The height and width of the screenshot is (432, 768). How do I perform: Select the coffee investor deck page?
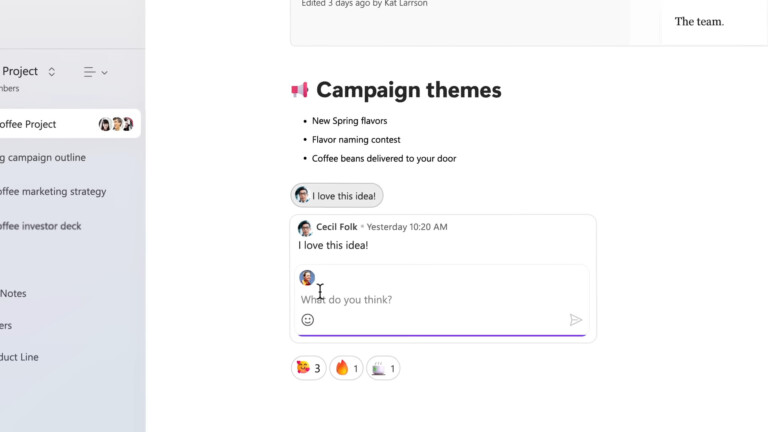click(41, 226)
